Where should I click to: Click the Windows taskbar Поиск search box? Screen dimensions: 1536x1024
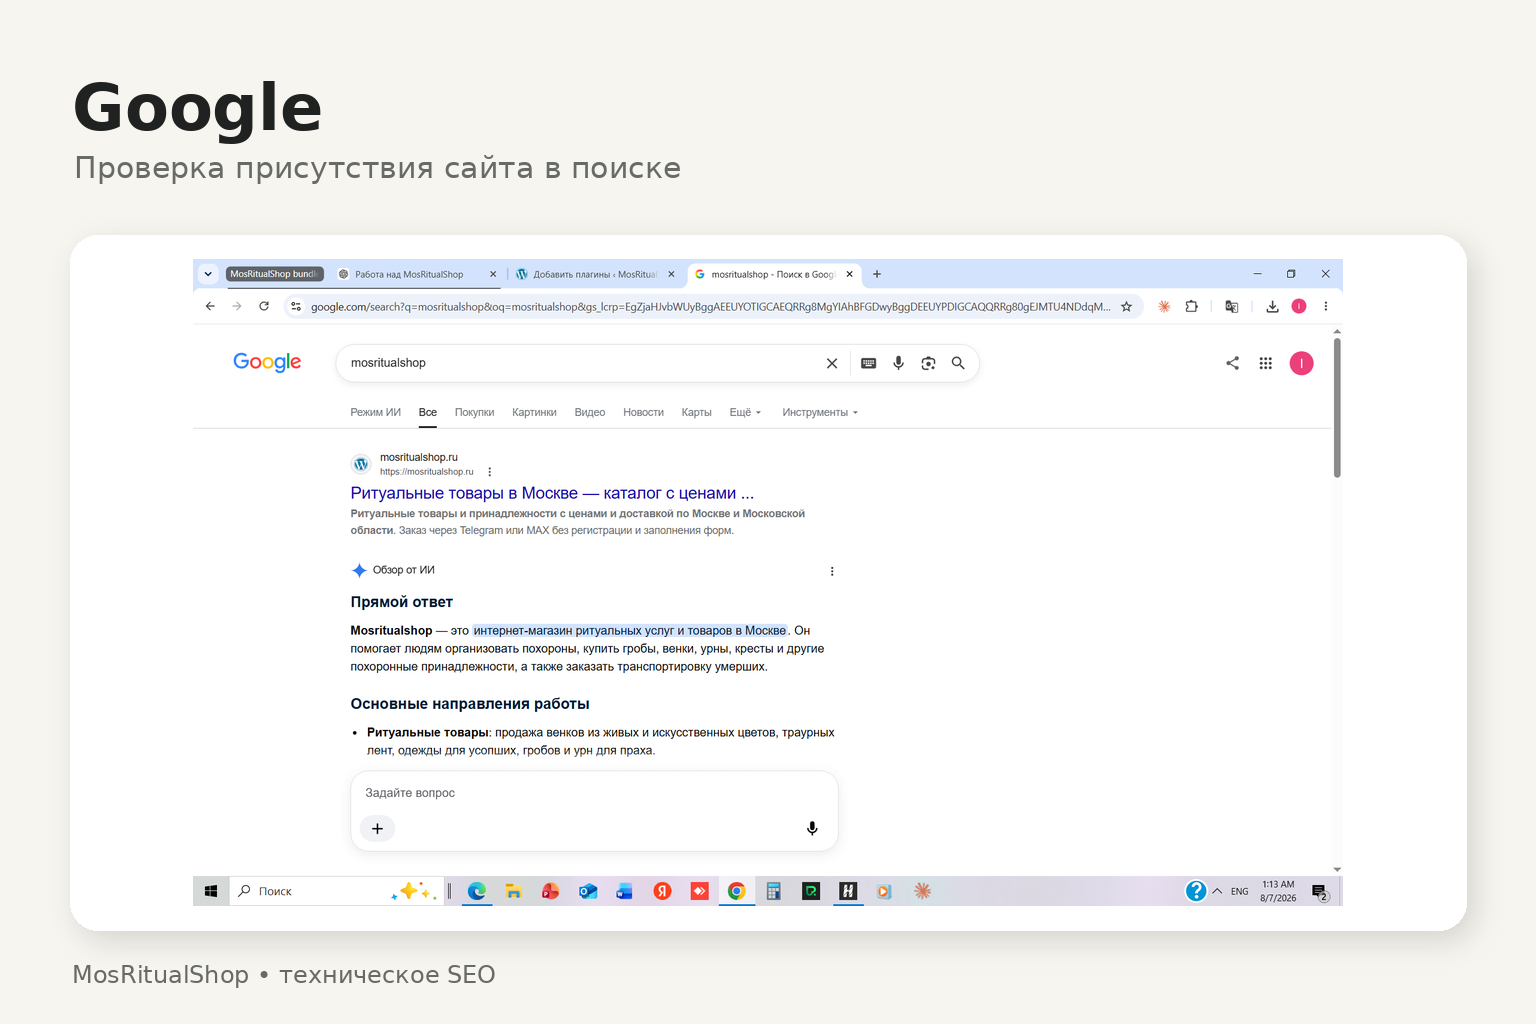[336, 891]
